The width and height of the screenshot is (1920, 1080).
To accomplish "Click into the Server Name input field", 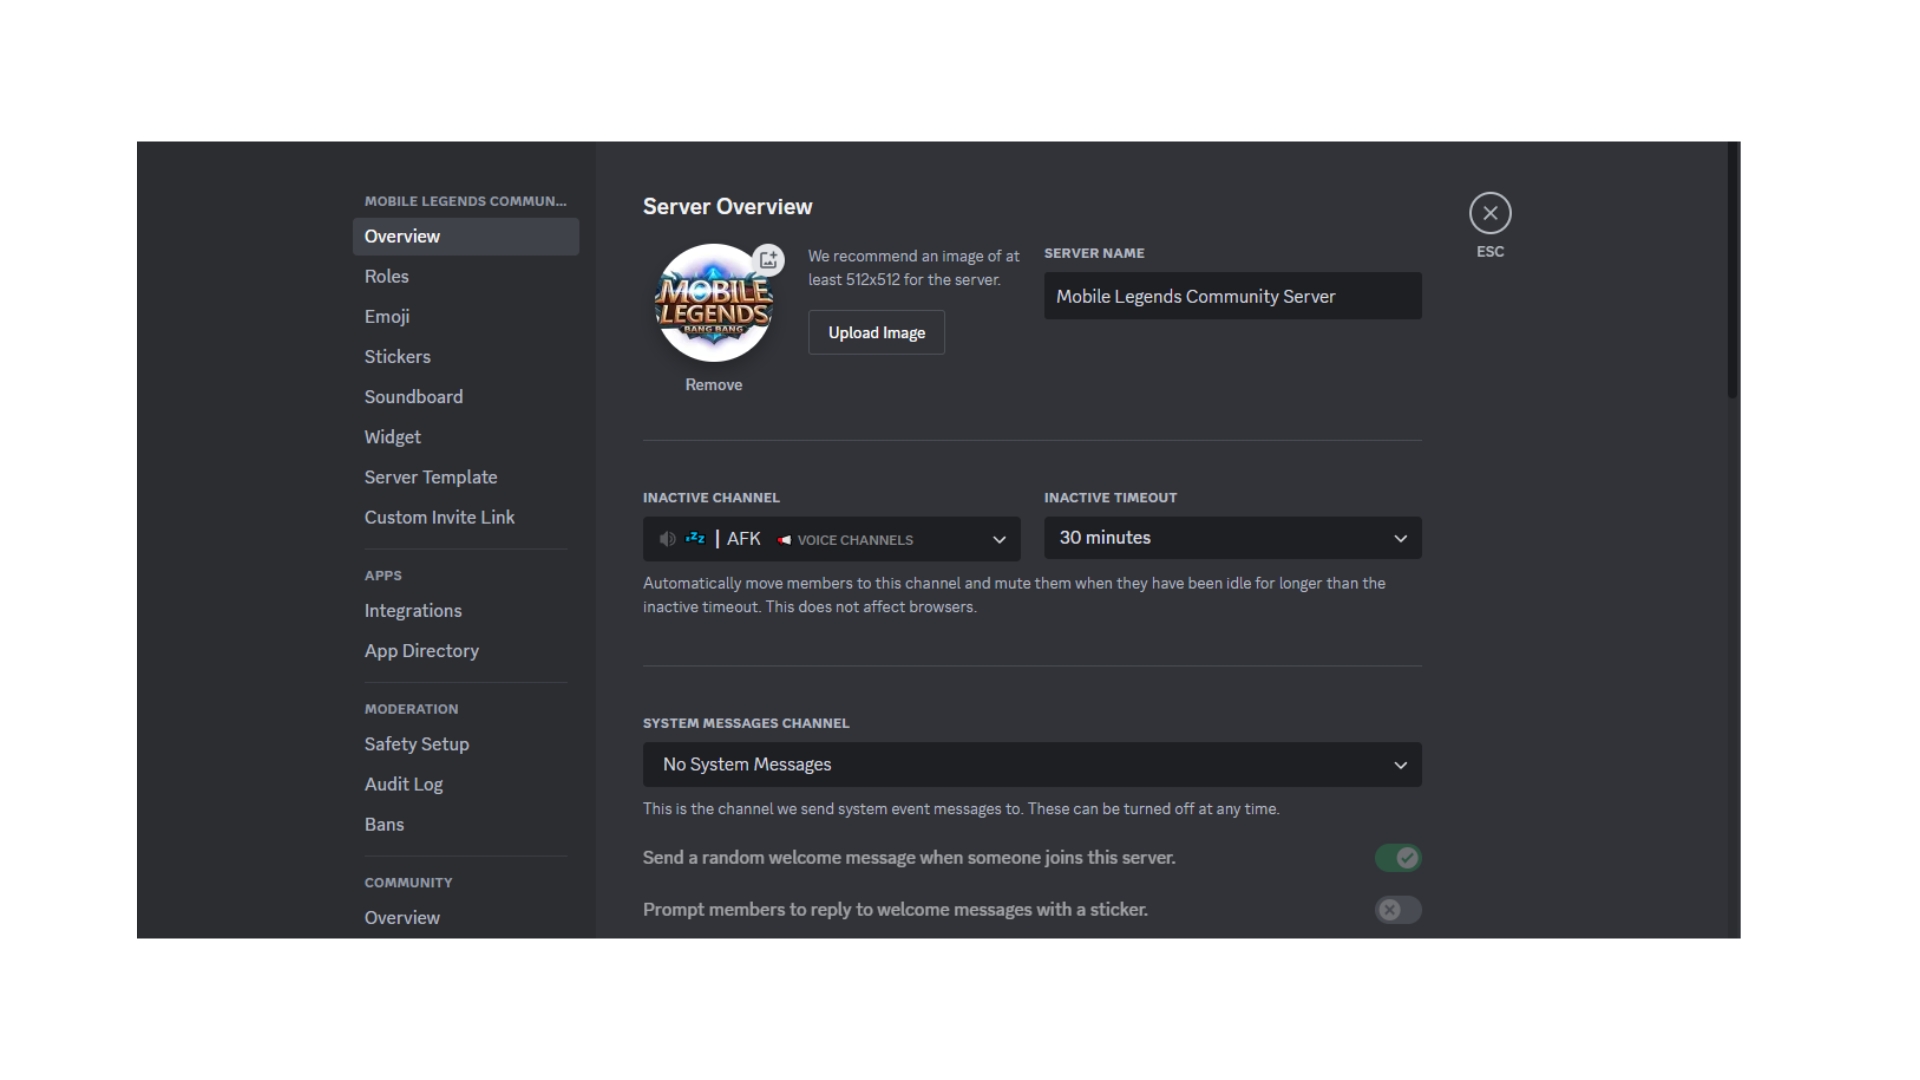I will (x=1231, y=297).
